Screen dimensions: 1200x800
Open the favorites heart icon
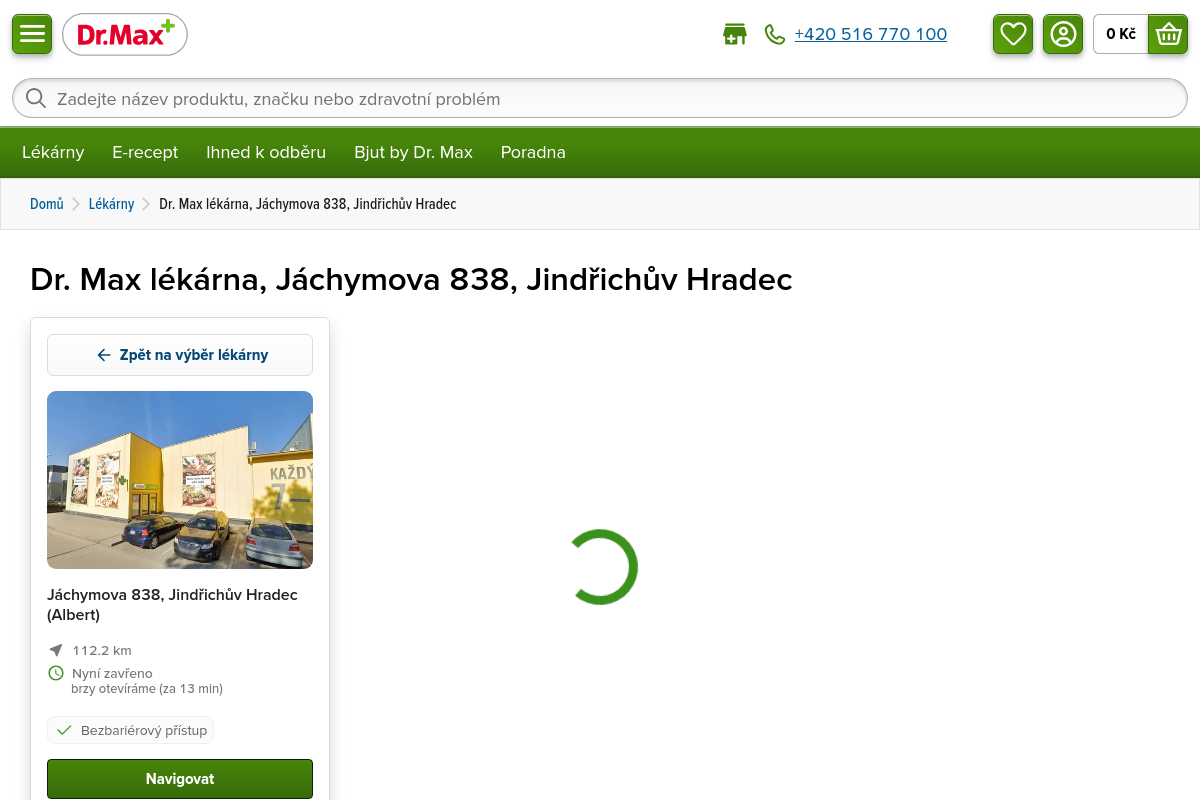pyautogui.click(x=1013, y=34)
